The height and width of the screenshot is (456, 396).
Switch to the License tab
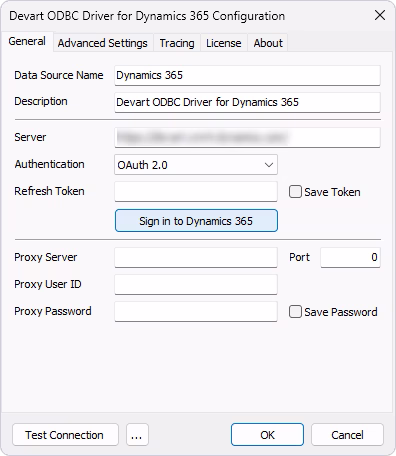(x=224, y=43)
